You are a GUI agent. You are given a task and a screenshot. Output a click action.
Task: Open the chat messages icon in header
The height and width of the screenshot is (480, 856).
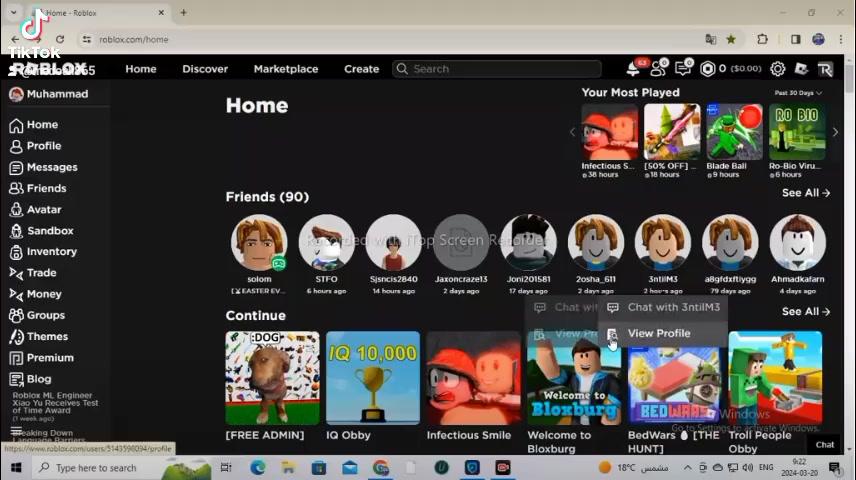683,69
